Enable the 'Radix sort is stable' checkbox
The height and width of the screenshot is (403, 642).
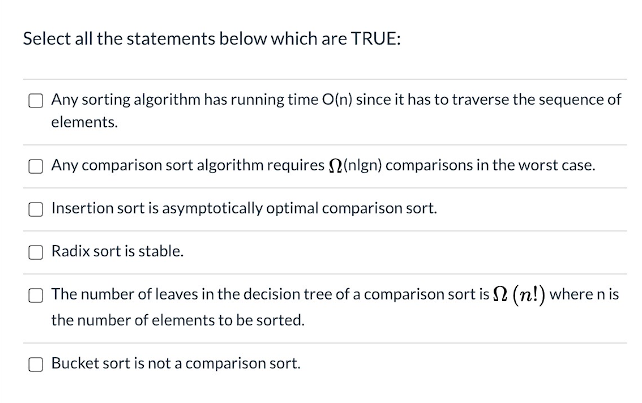pyautogui.click(x=36, y=252)
